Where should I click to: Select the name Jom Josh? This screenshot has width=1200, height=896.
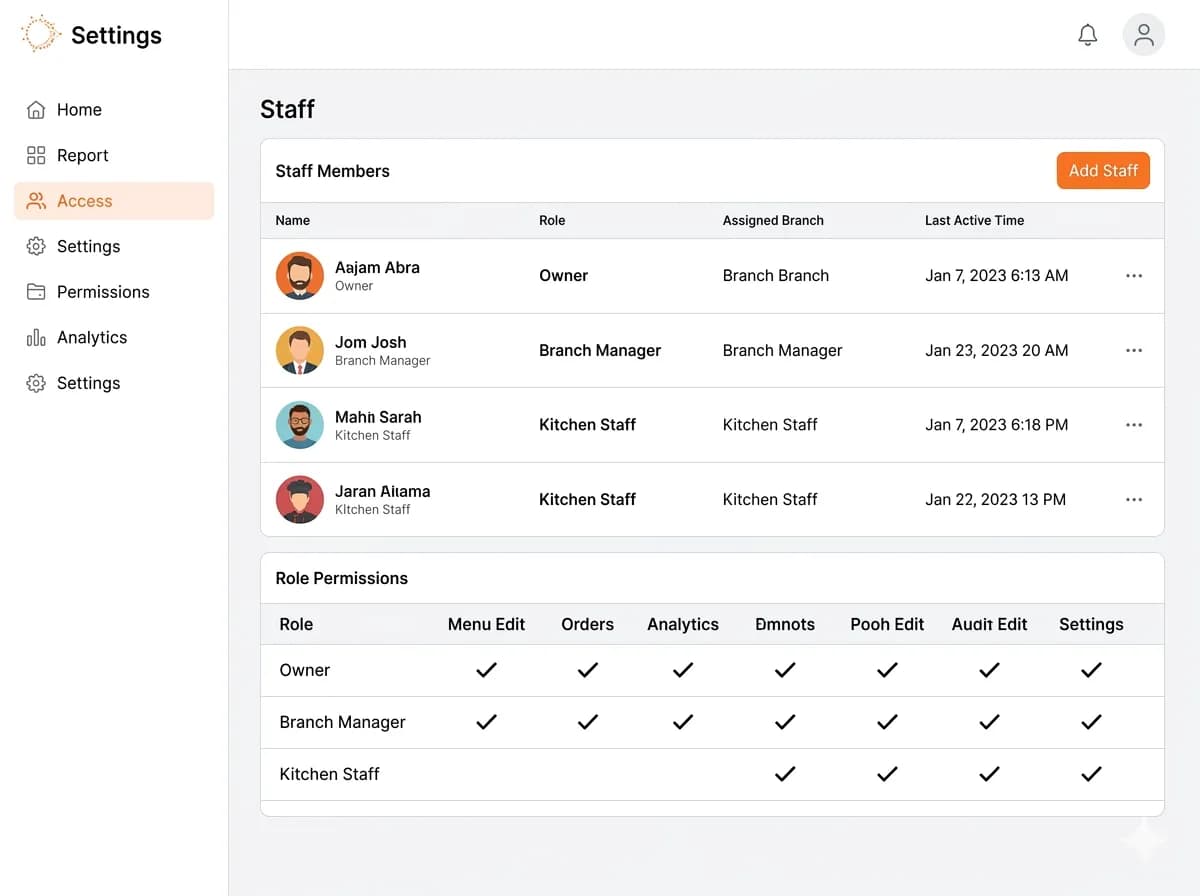pos(370,342)
